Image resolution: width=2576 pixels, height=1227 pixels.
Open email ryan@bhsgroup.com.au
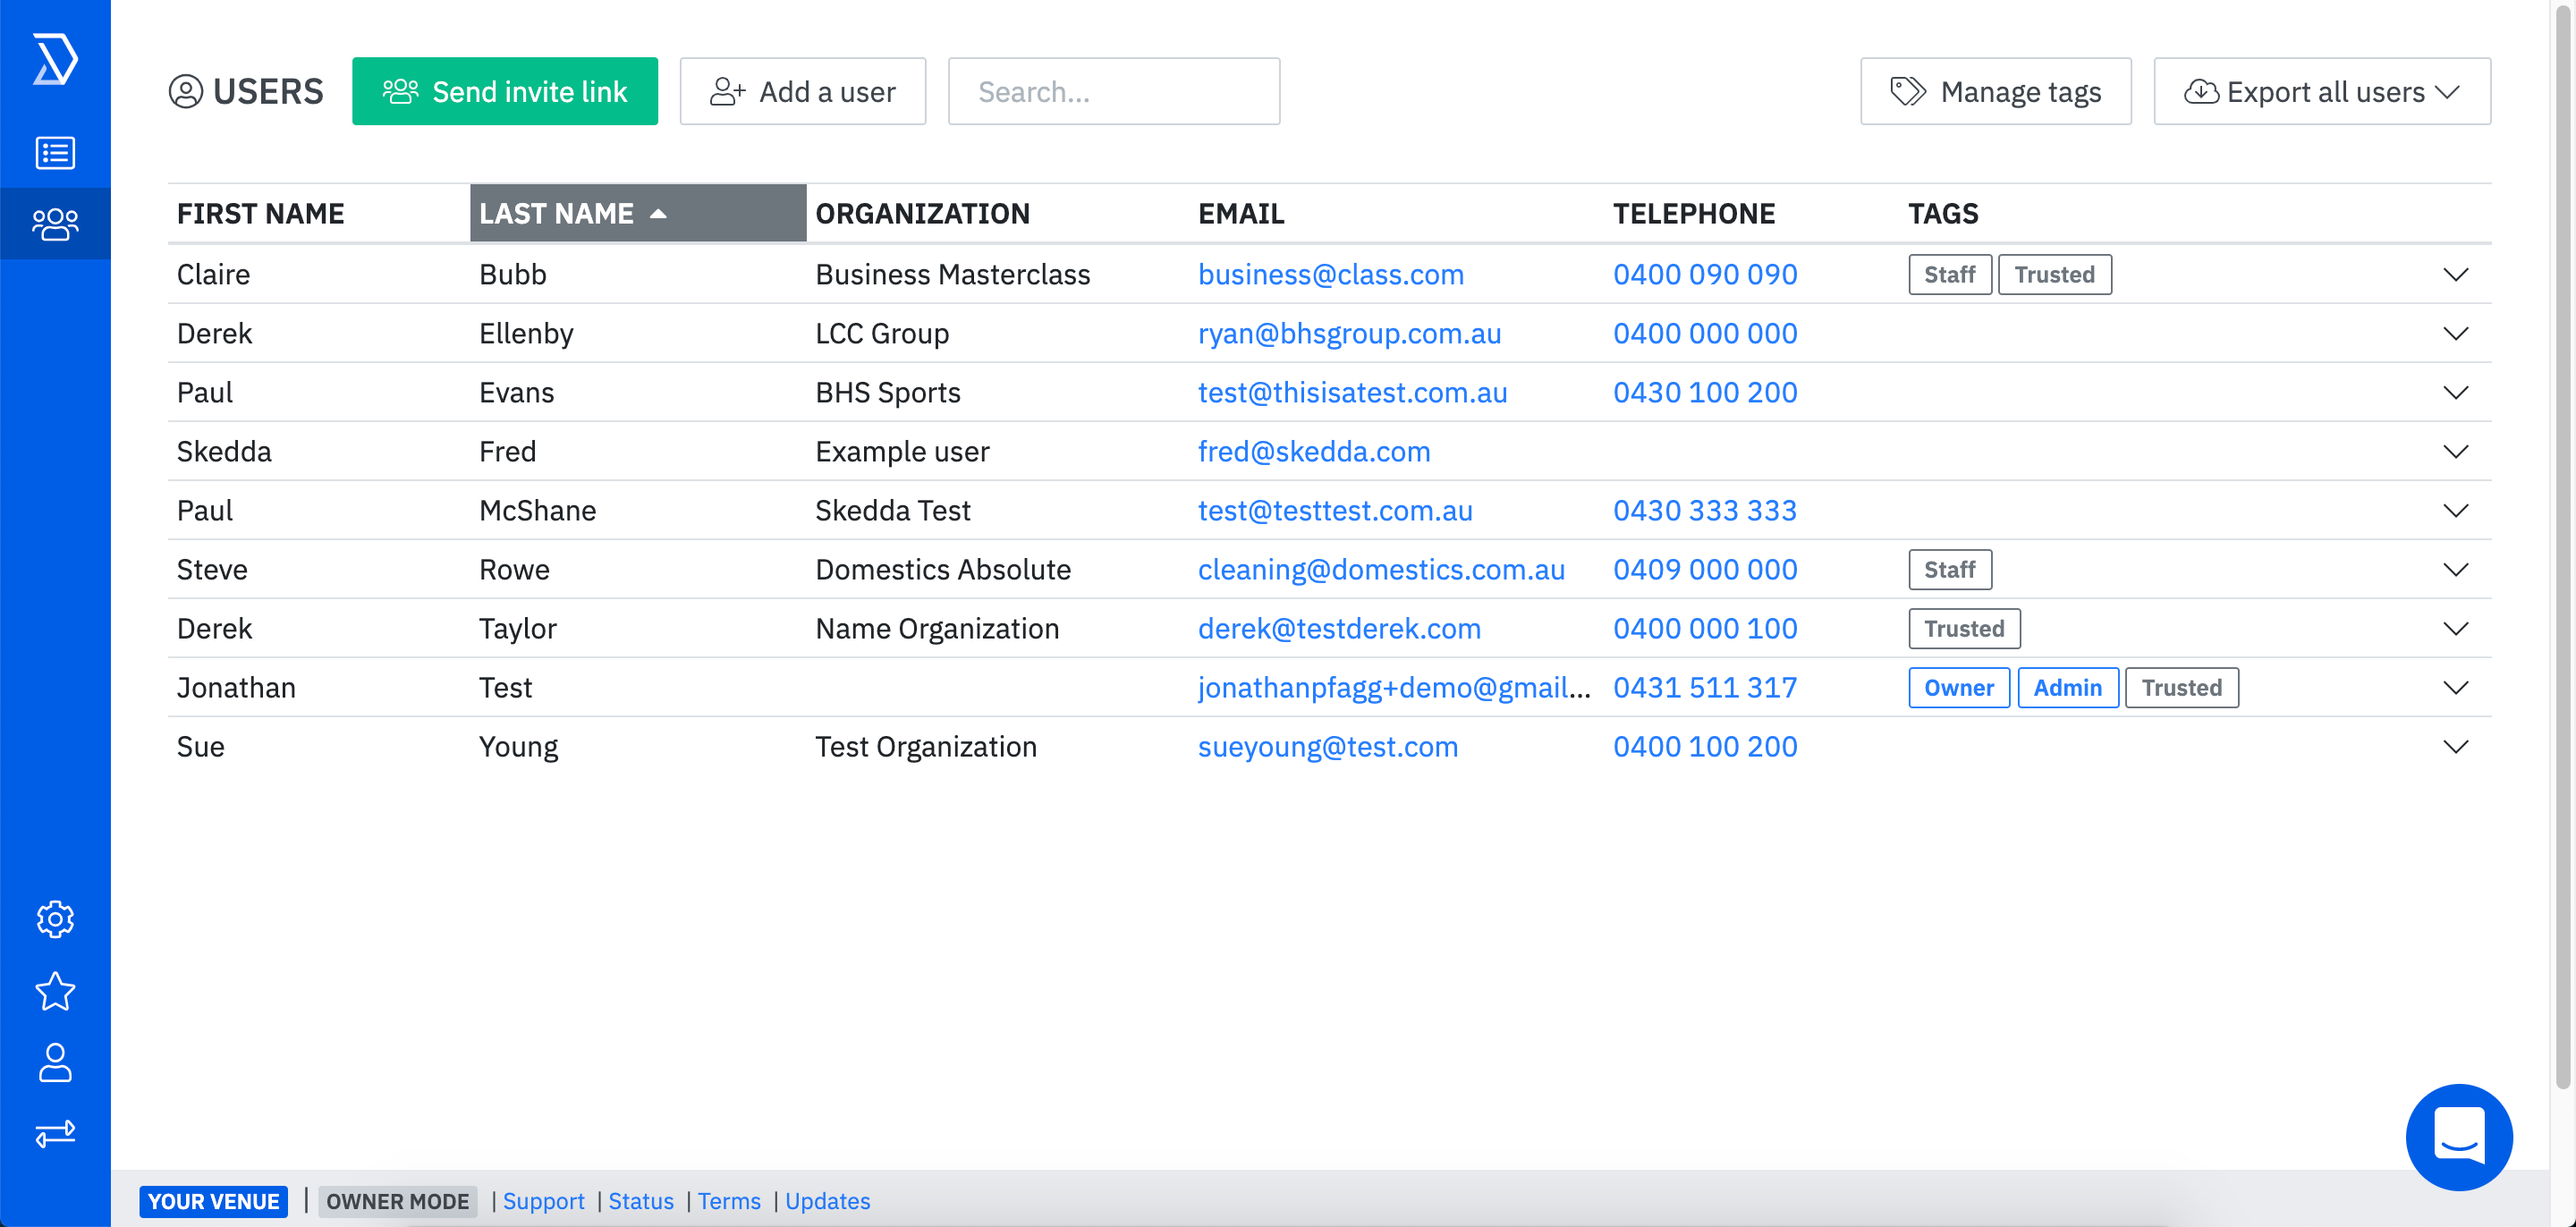pyautogui.click(x=1349, y=333)
